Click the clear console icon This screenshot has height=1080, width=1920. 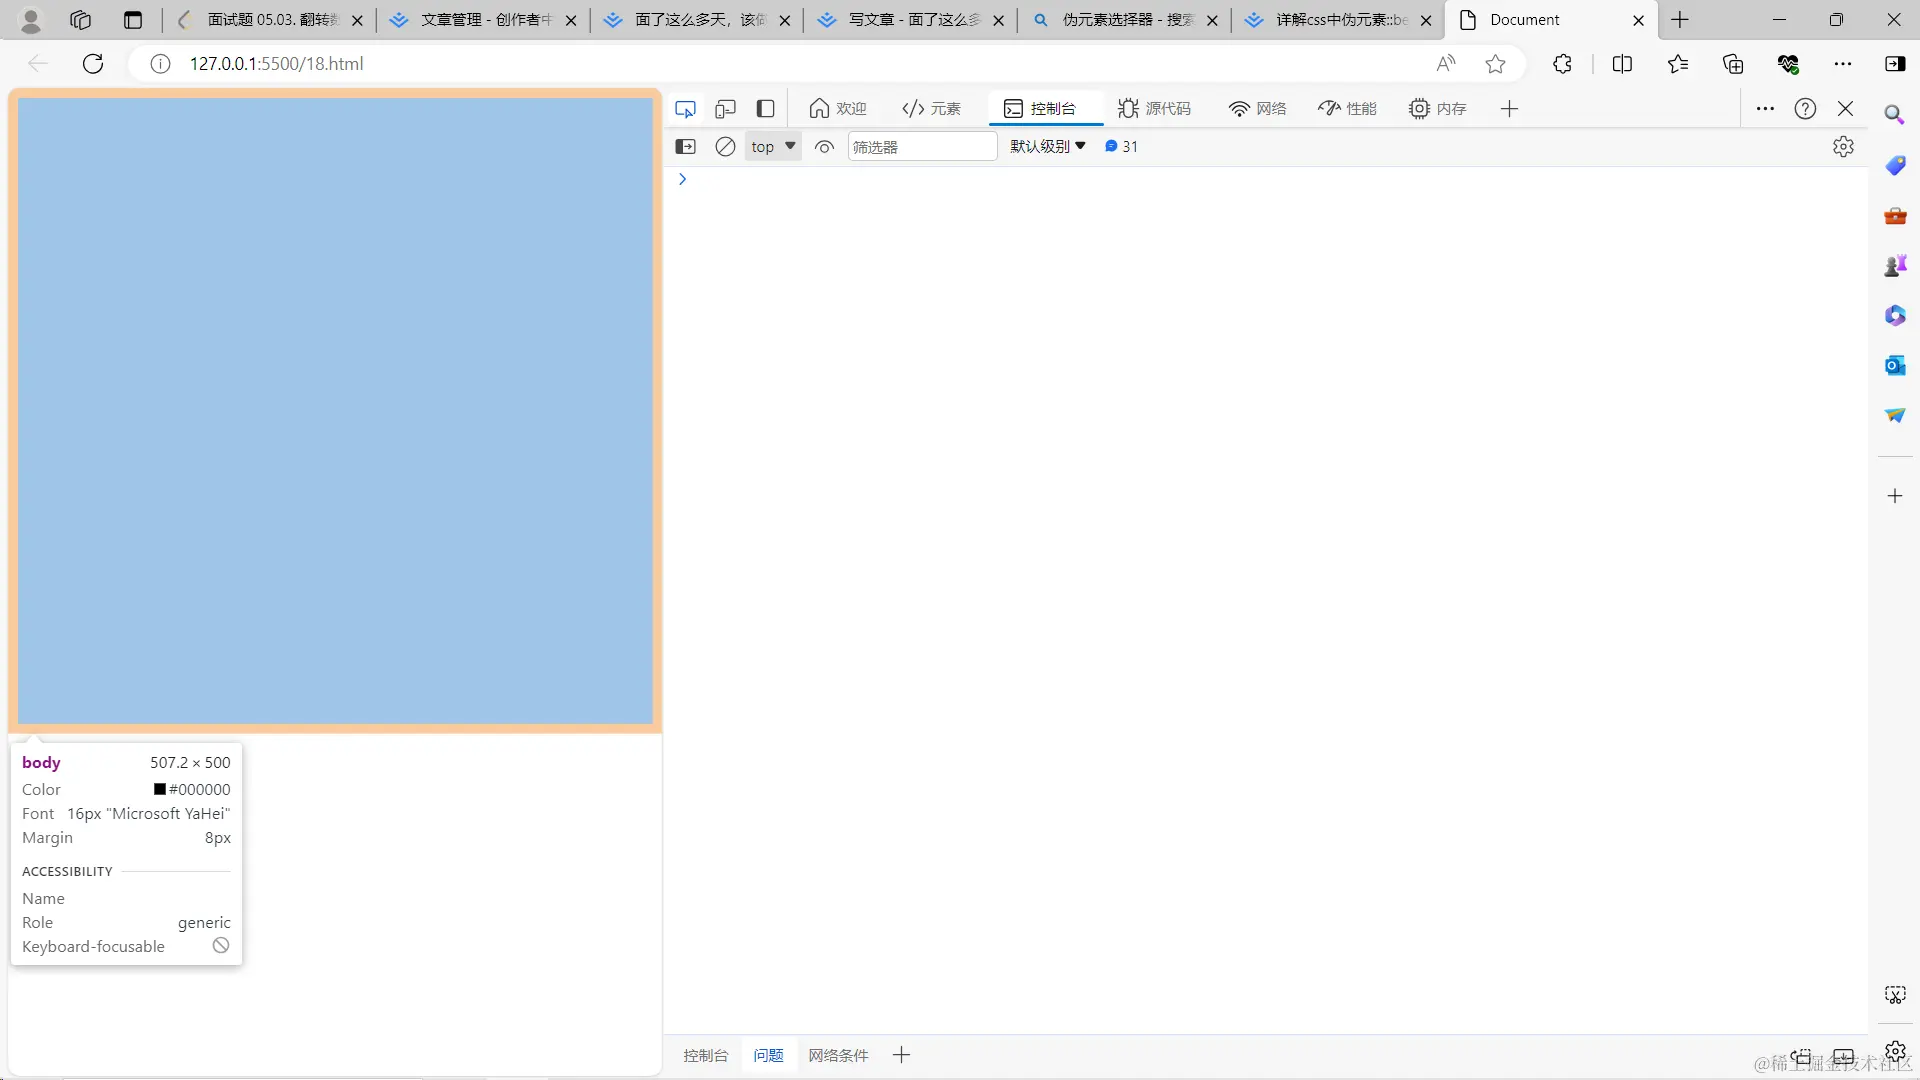(x=725, y=147)
